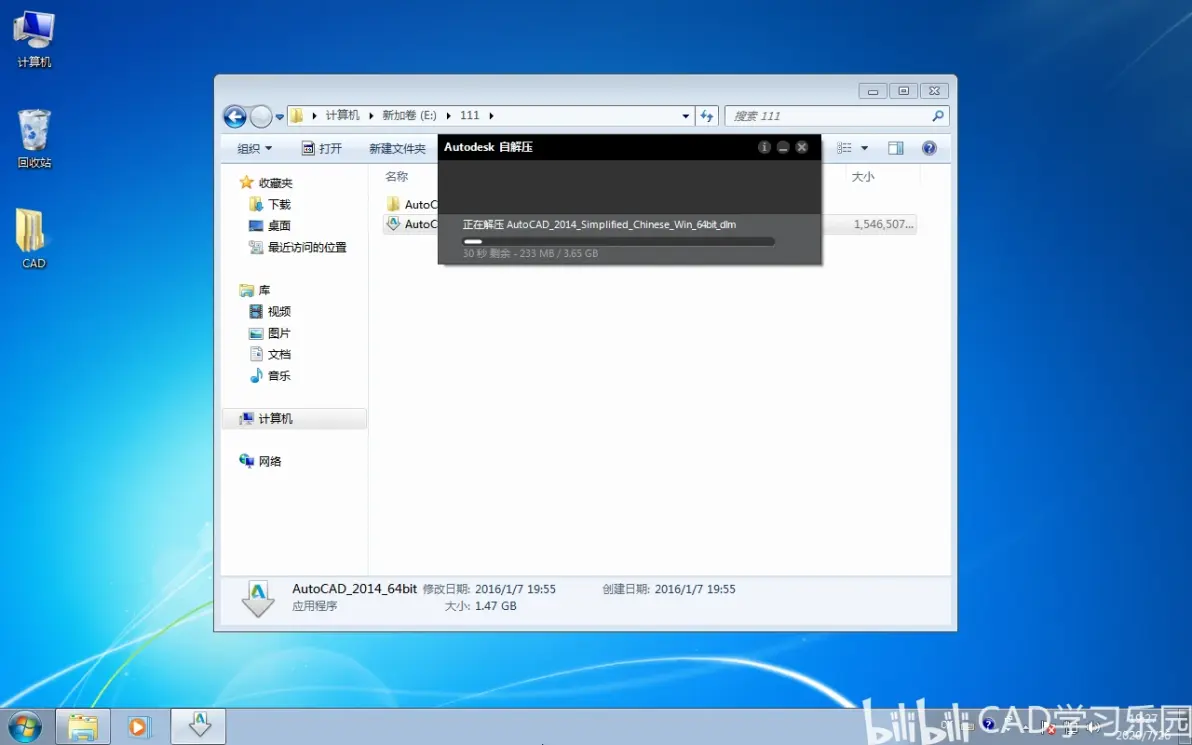The image size is (1192, 745).
Task: Refresh the 111 folder view
Action: tap(707, 116)
